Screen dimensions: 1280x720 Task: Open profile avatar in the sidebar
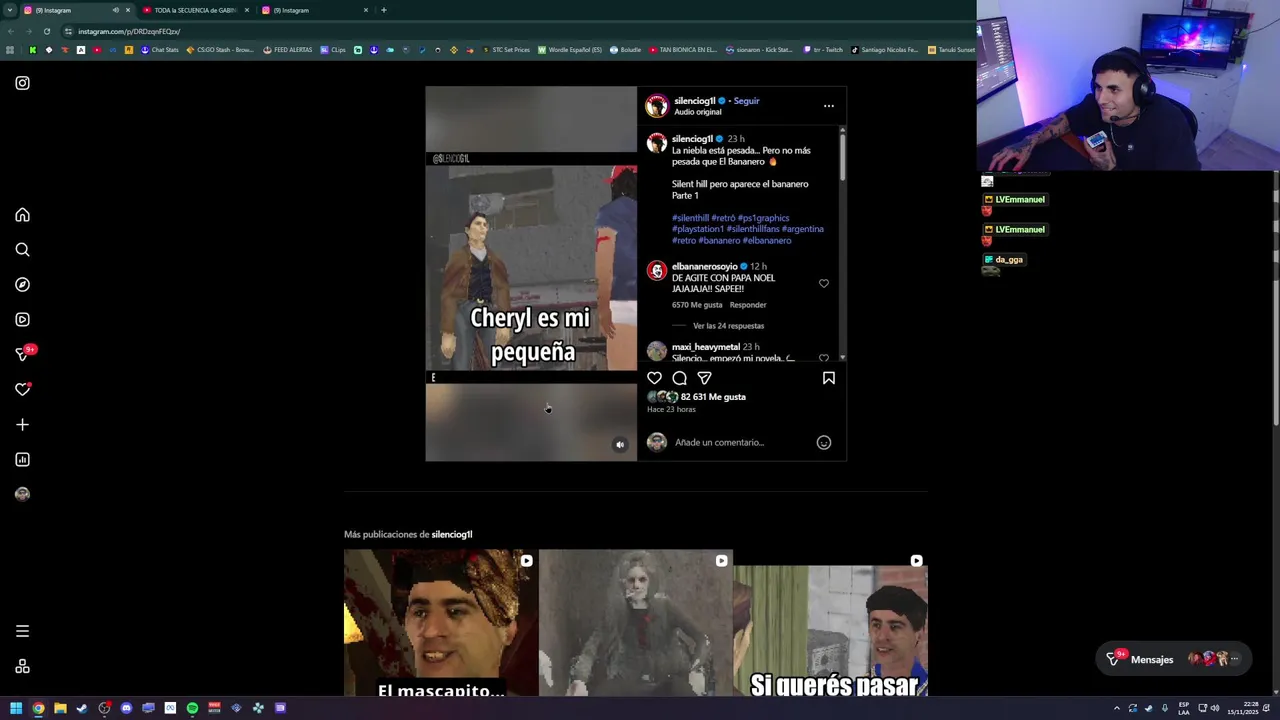(x=22, y=494)
